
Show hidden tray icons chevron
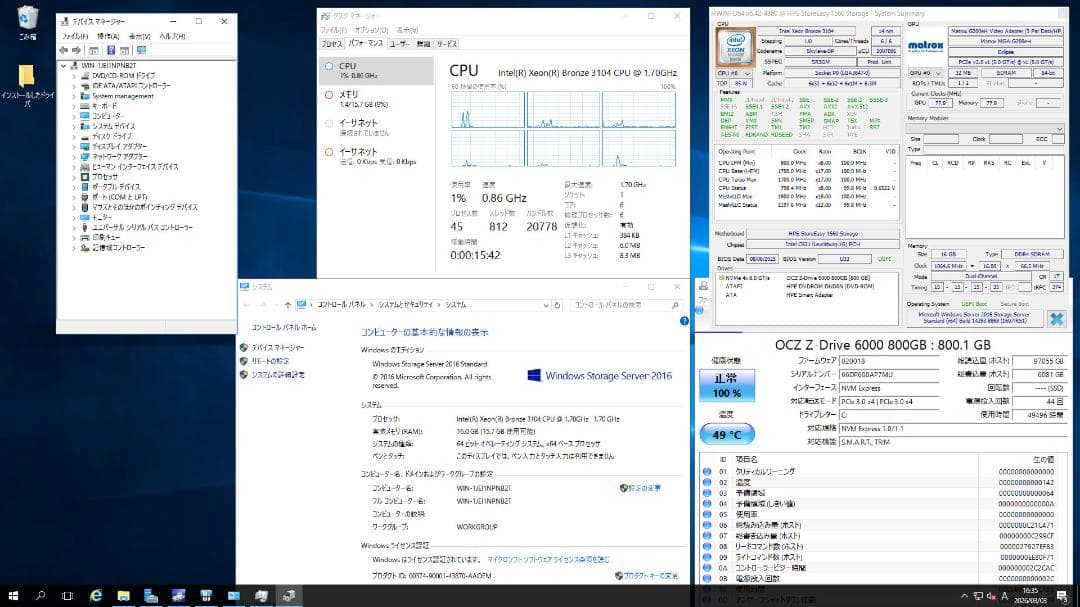964,596
